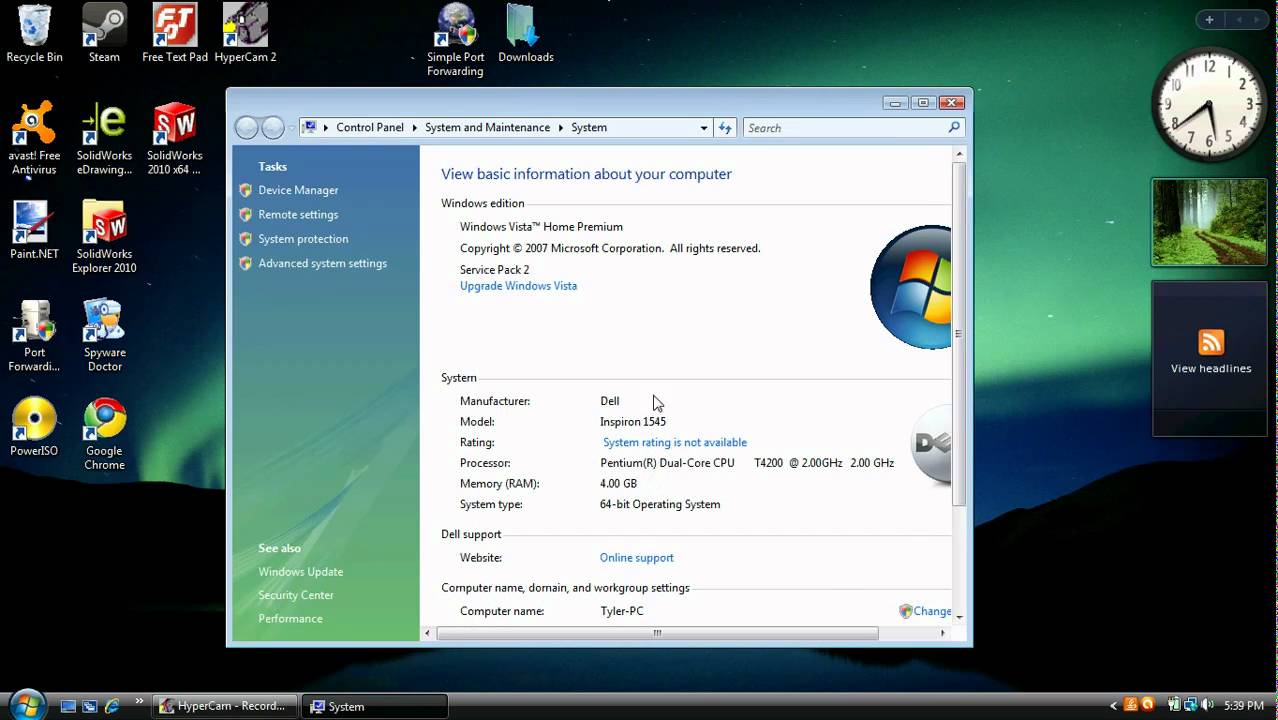This screenshot has height=720, width=1278.
Task: Open the HyperCam 2 desktop shortcut
Action: pos(245,33)
